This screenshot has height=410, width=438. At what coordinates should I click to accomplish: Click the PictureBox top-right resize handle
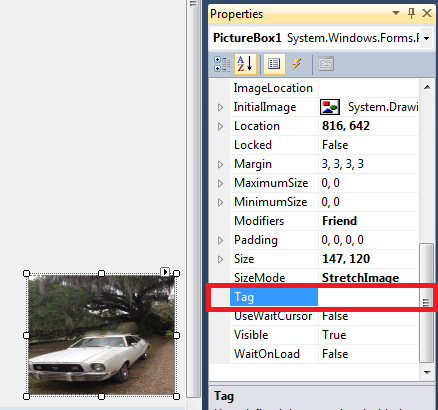pos(177,273)
